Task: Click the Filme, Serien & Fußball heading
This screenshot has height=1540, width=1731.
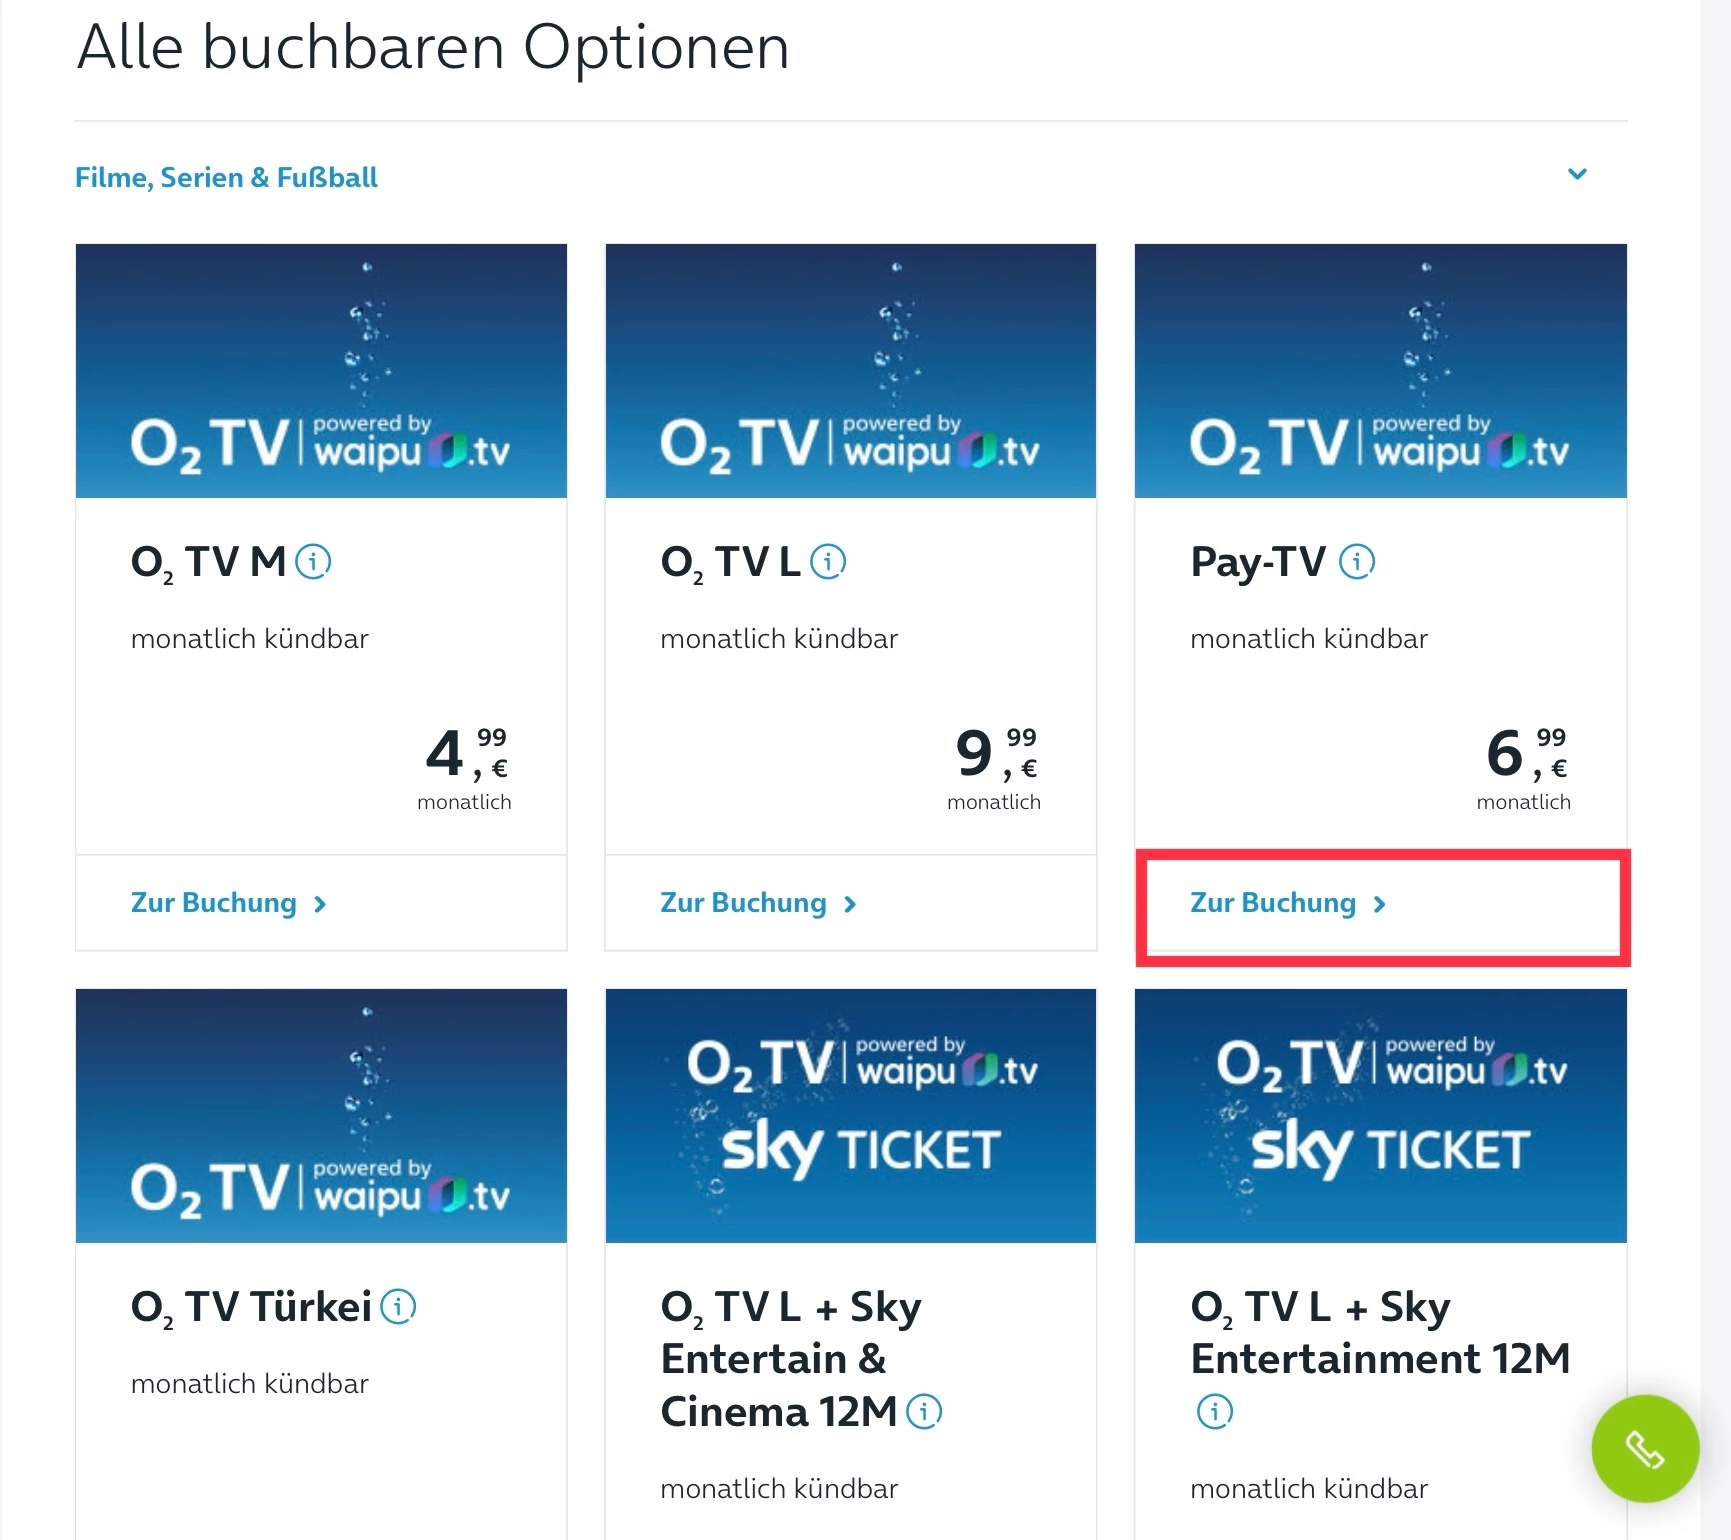Action: (x=226, y=178)
